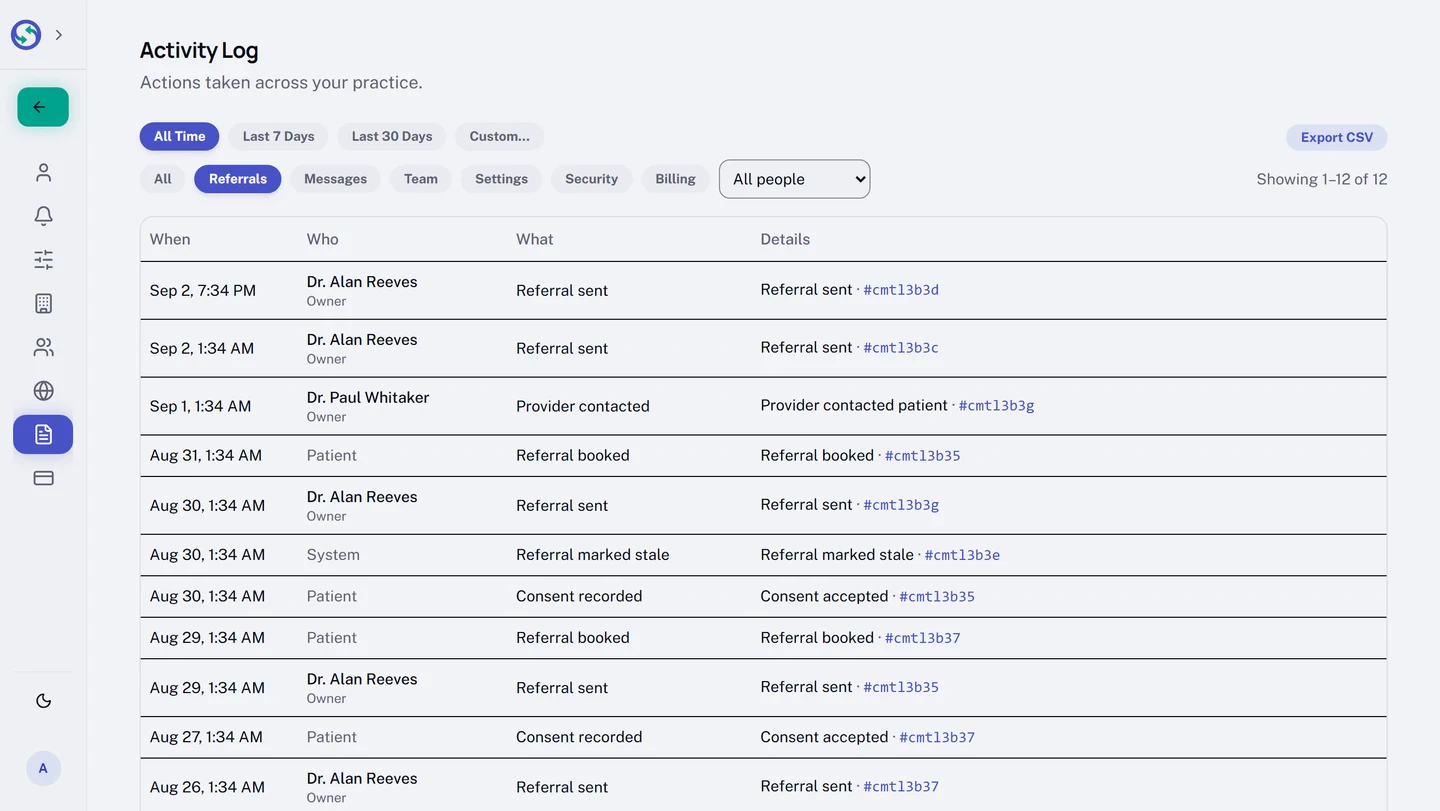The height and width of the screenshot is (811, 1440).
Task: Open the profile person icon in sidebar
Action: [x=43, y=173]
